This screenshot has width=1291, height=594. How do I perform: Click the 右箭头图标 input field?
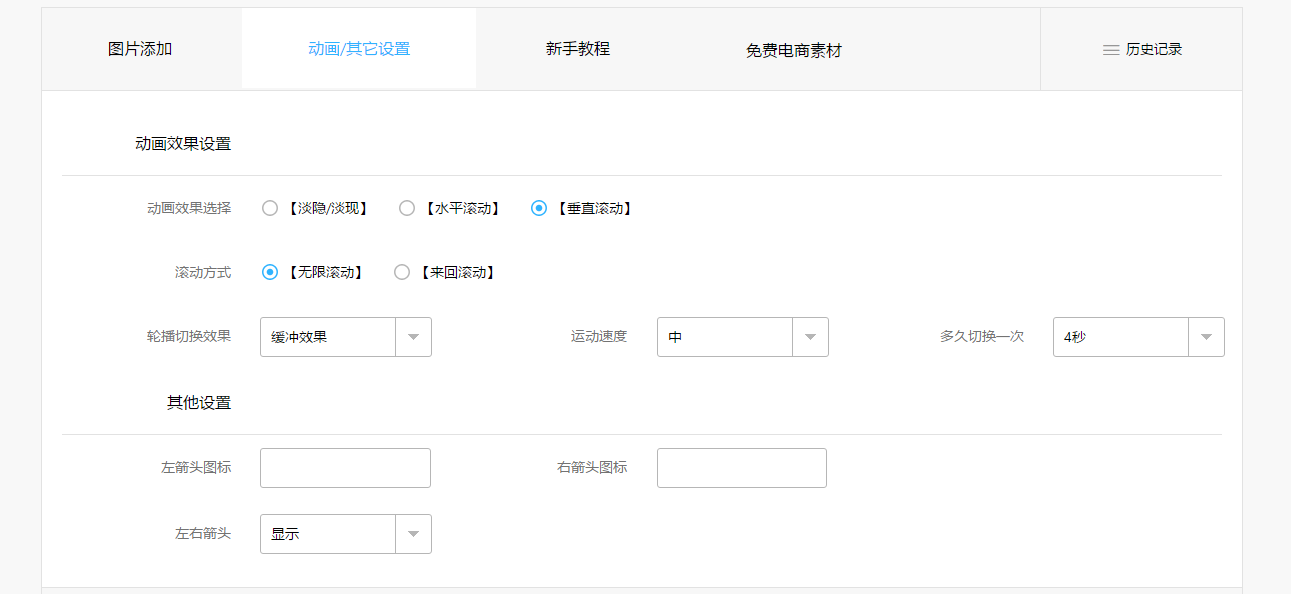742,467
